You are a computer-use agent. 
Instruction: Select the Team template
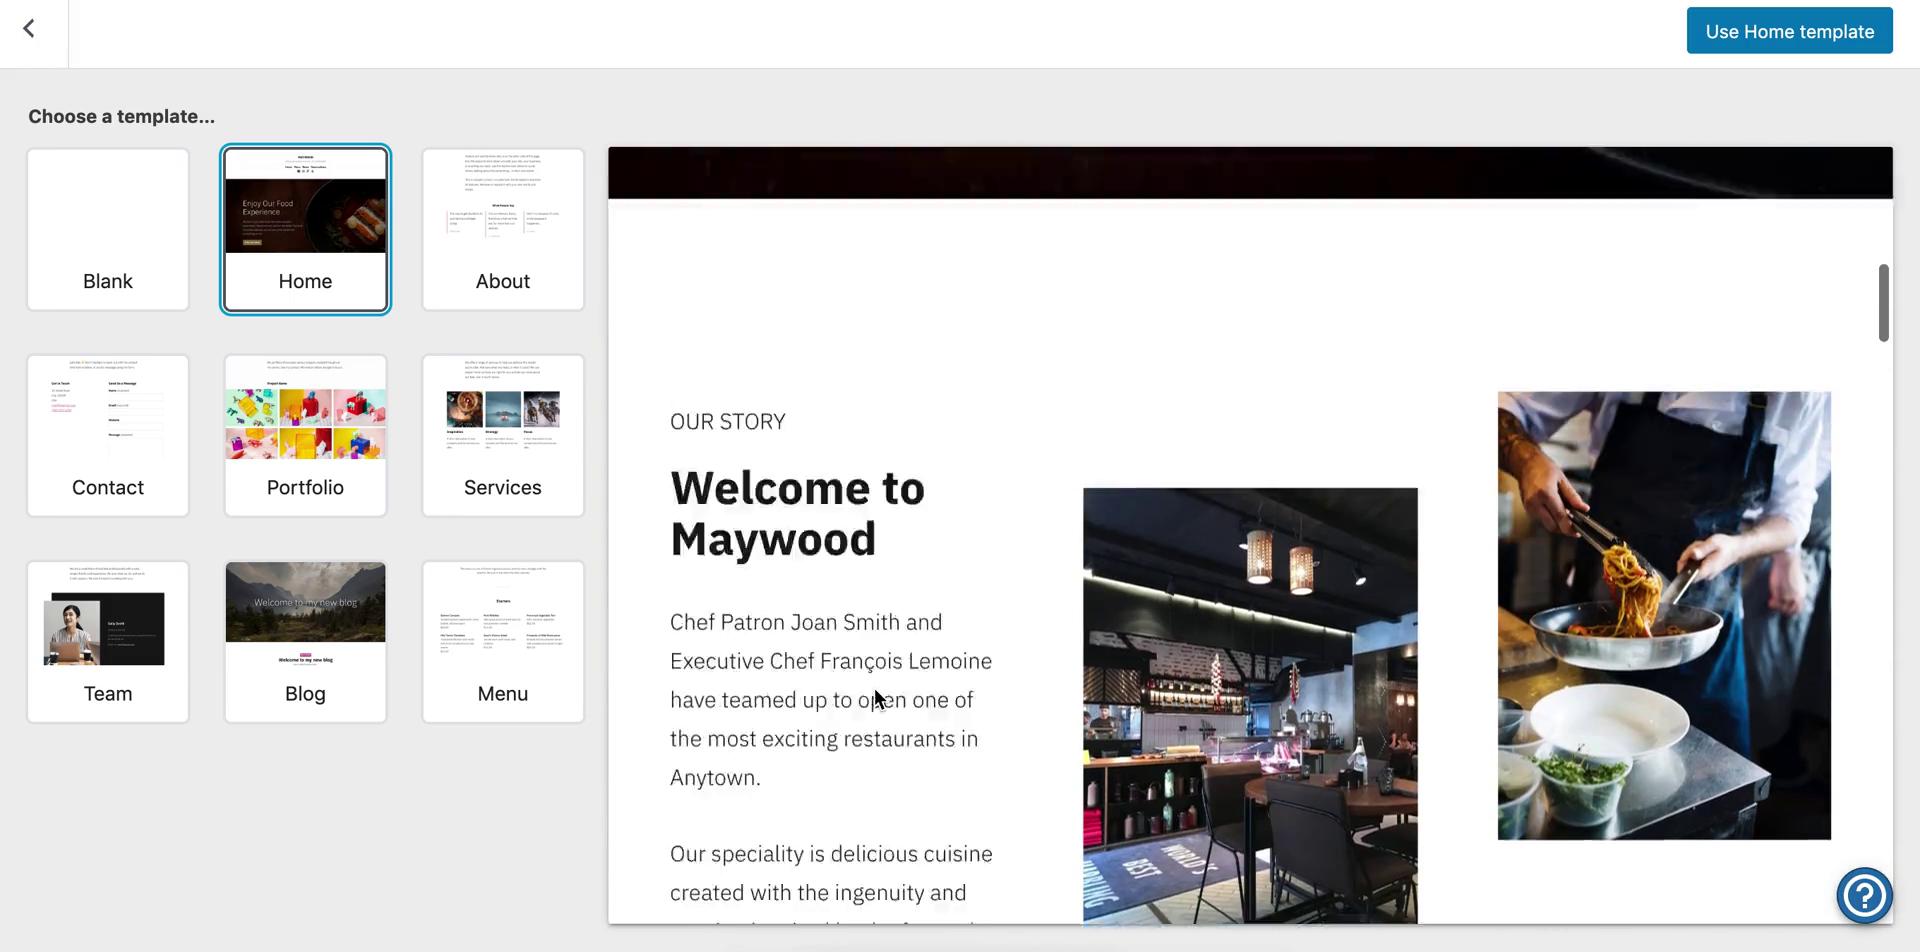pos(107,641)
